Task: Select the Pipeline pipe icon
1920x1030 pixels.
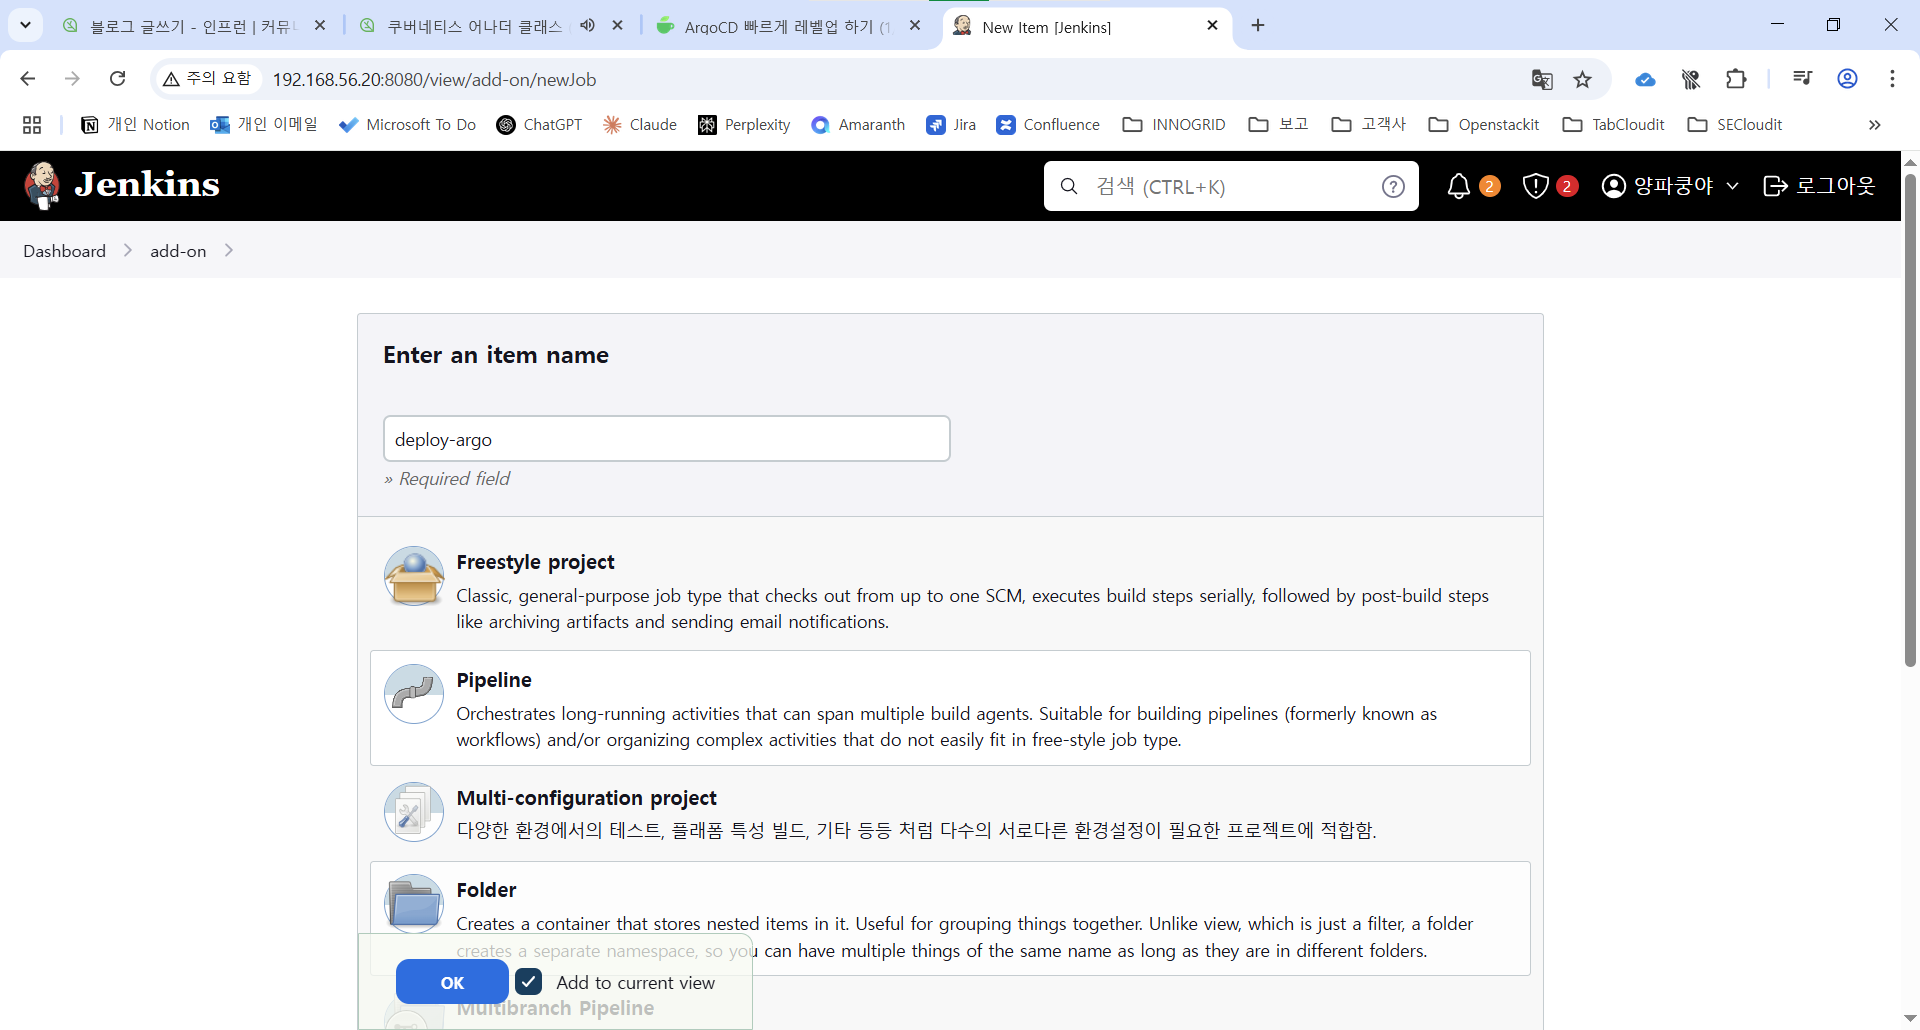Action: point(414,694)
